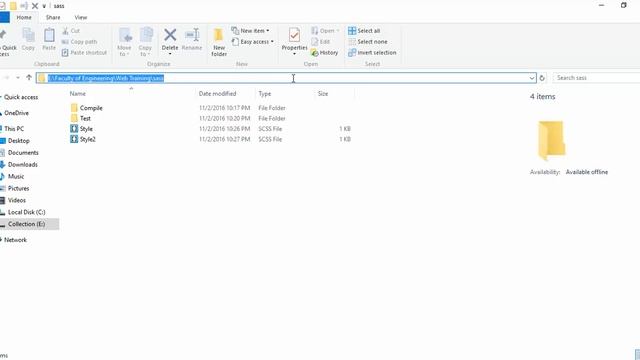The height and width of the screenshot is (360, 640).
Task: Expand the Open dropdown
Action: click(x=325, y=31)
